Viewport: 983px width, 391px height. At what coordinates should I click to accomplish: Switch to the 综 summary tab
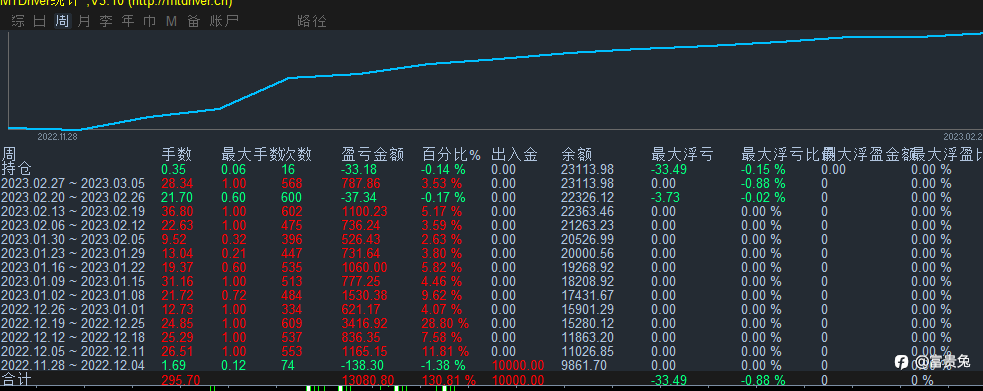pyautogui.click(x=18, y=21)
